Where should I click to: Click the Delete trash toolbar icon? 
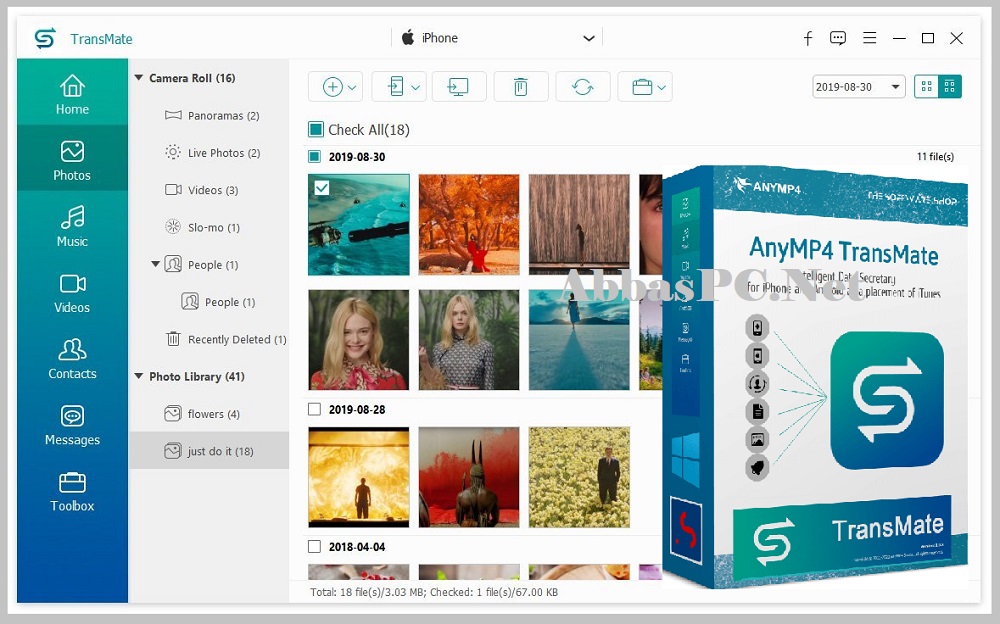point(520,87)
